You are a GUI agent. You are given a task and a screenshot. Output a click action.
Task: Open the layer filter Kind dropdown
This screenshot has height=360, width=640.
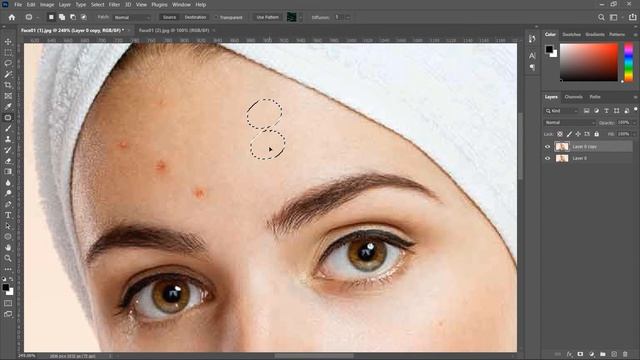coord(562,111)
